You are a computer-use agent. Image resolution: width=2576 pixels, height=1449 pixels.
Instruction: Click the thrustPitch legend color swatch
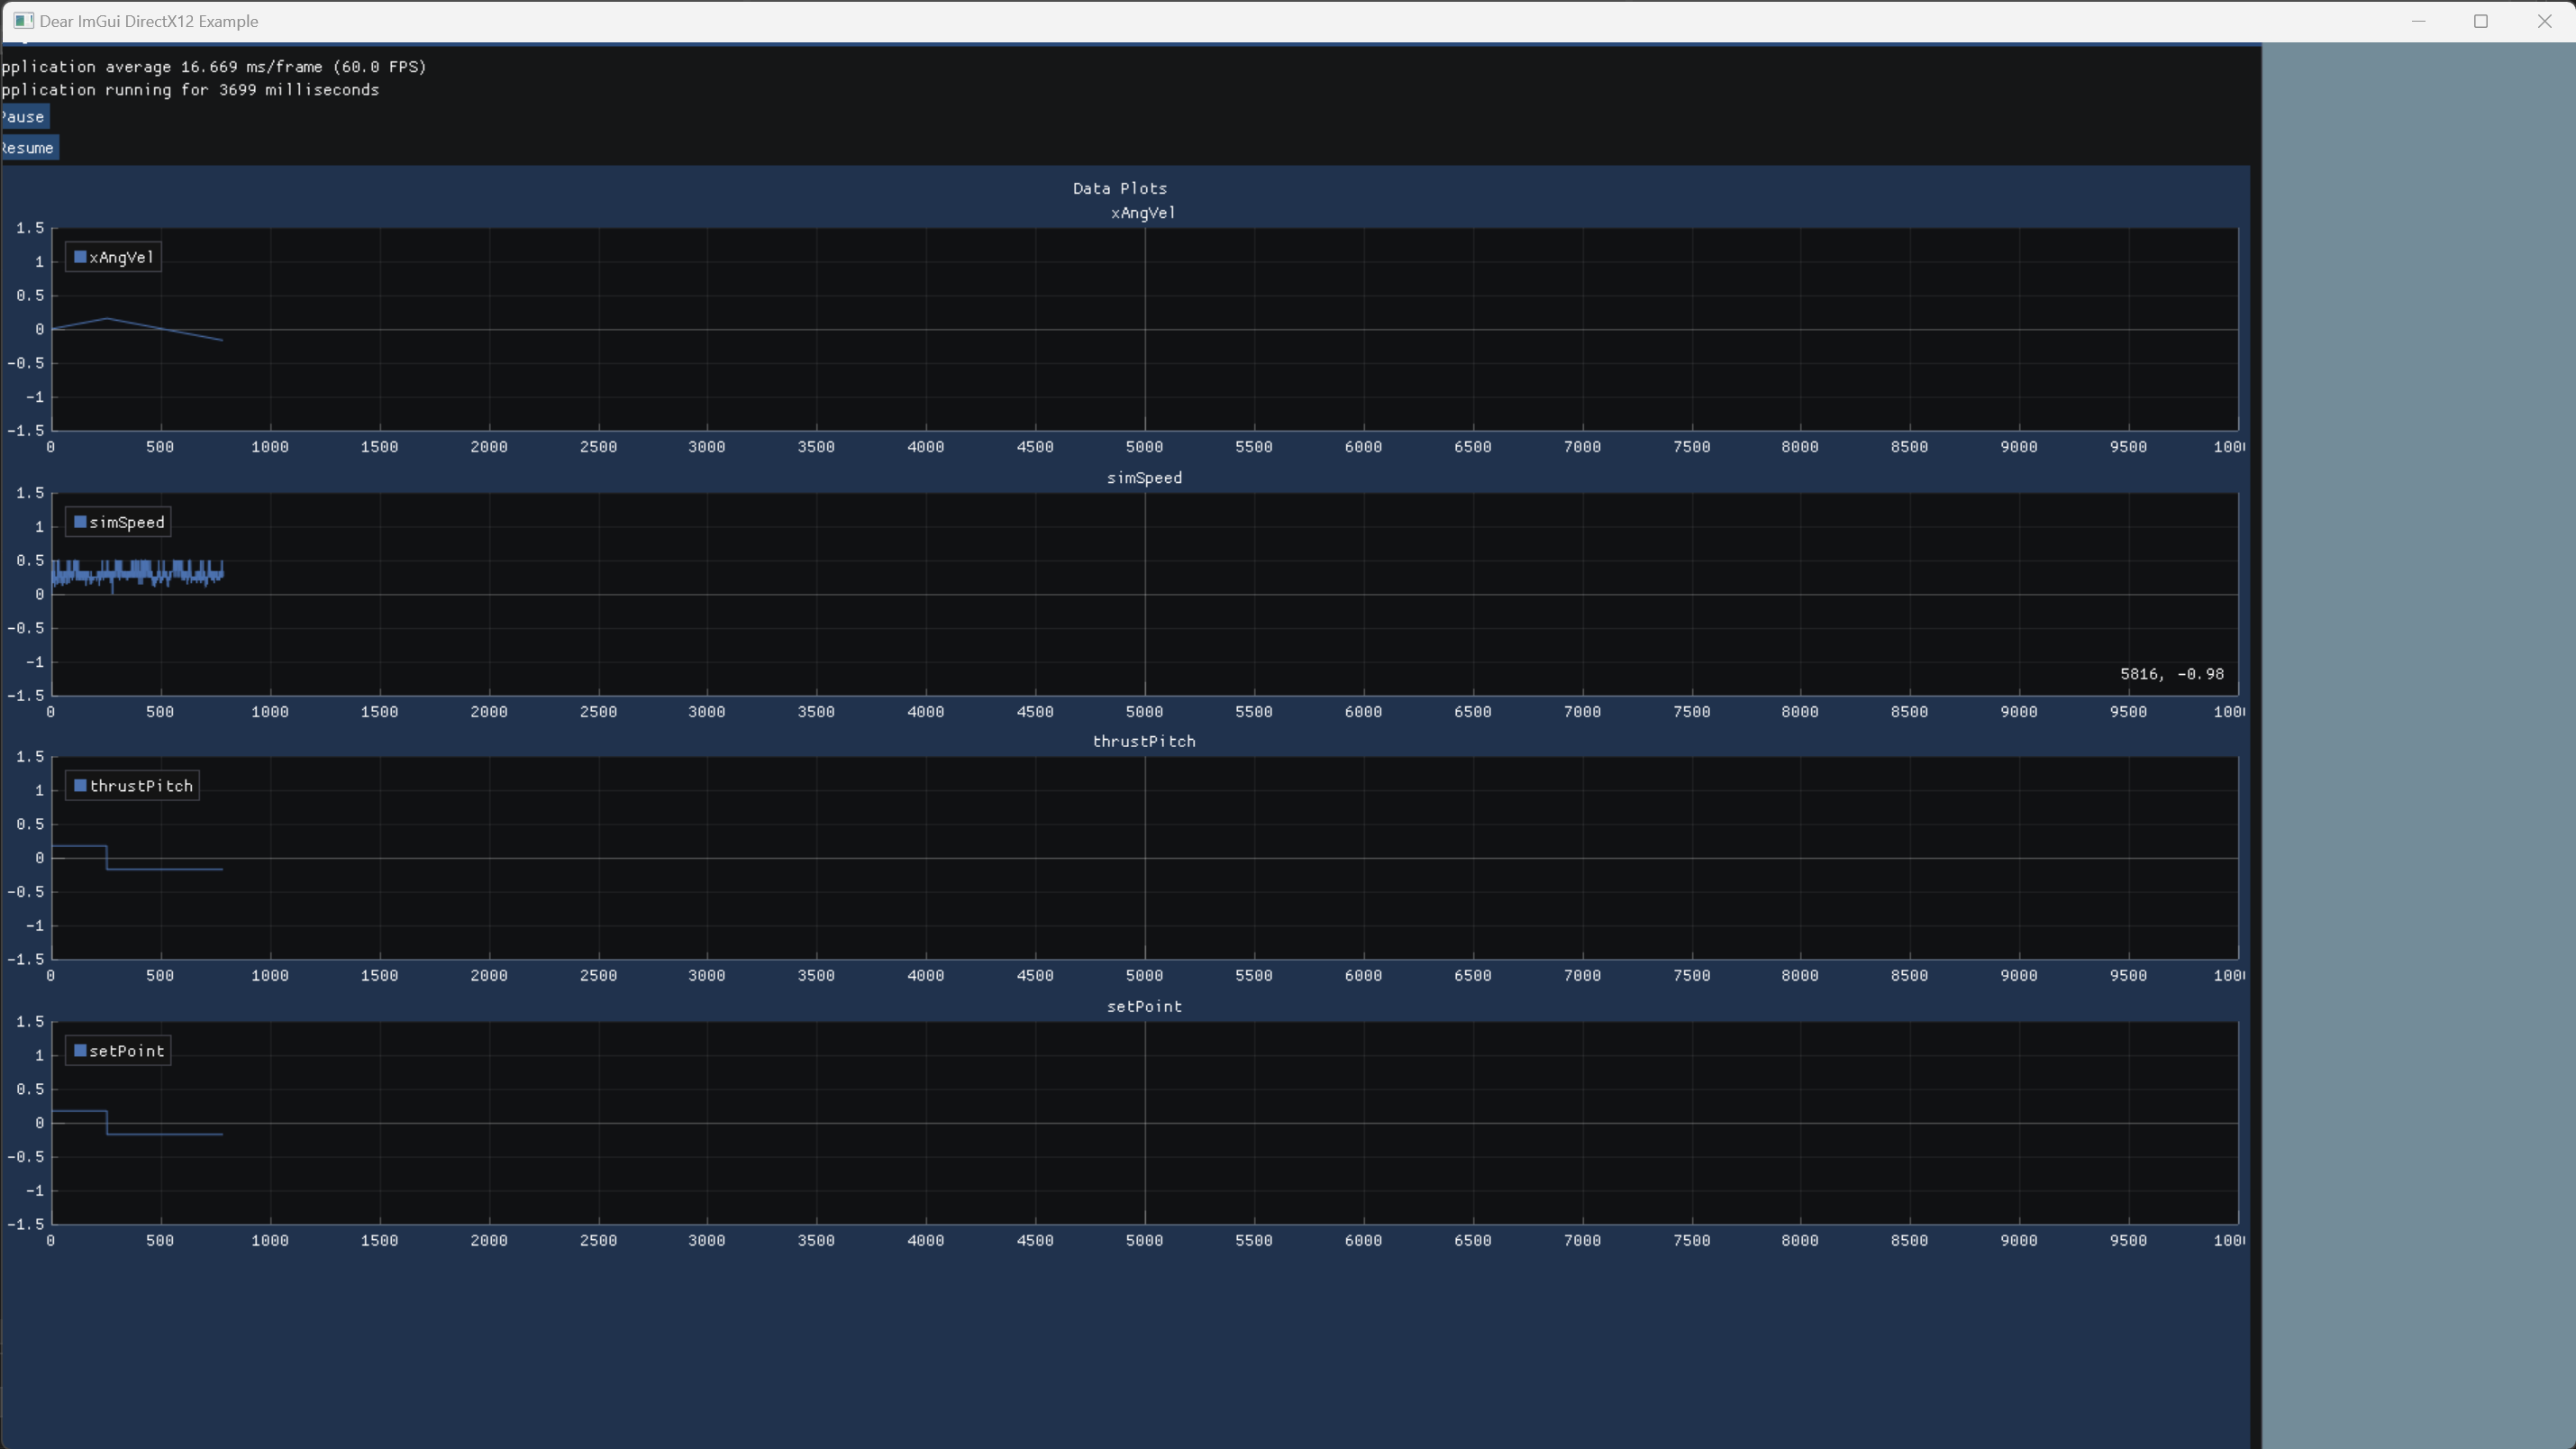(x=80, y=786)
